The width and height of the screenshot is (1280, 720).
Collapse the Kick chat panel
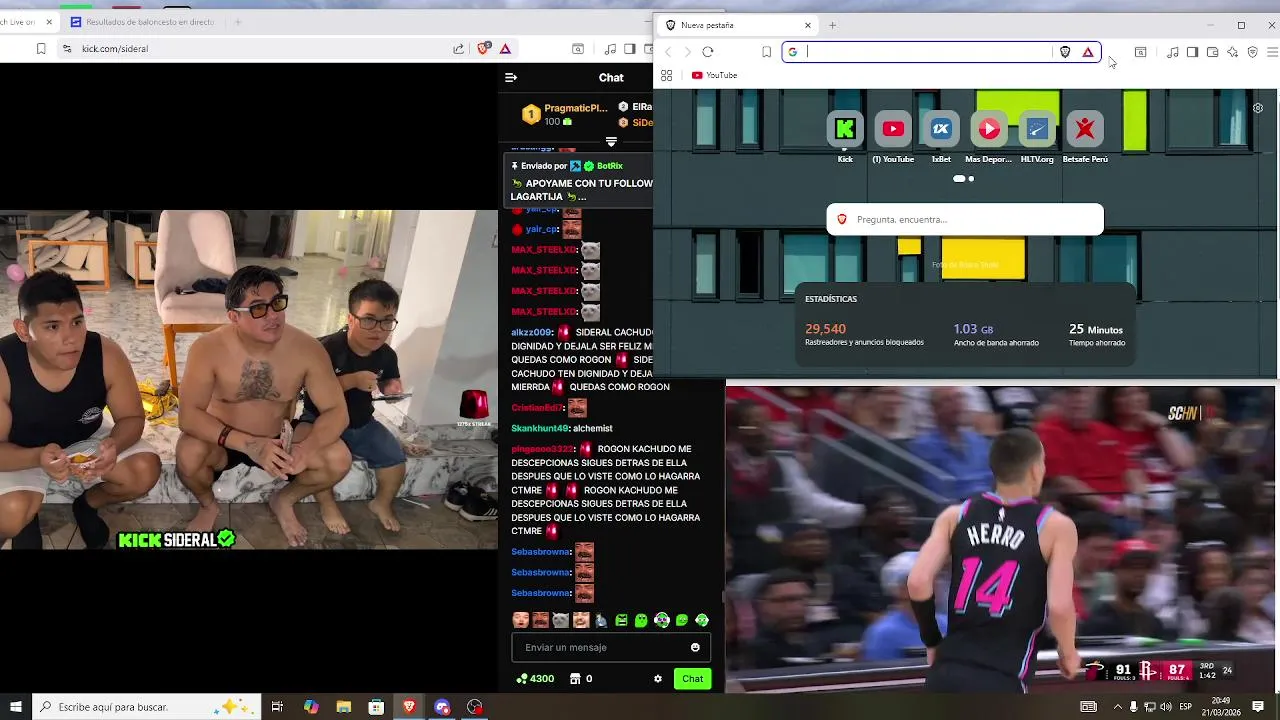pyautogui.click(x=511, y=77)
